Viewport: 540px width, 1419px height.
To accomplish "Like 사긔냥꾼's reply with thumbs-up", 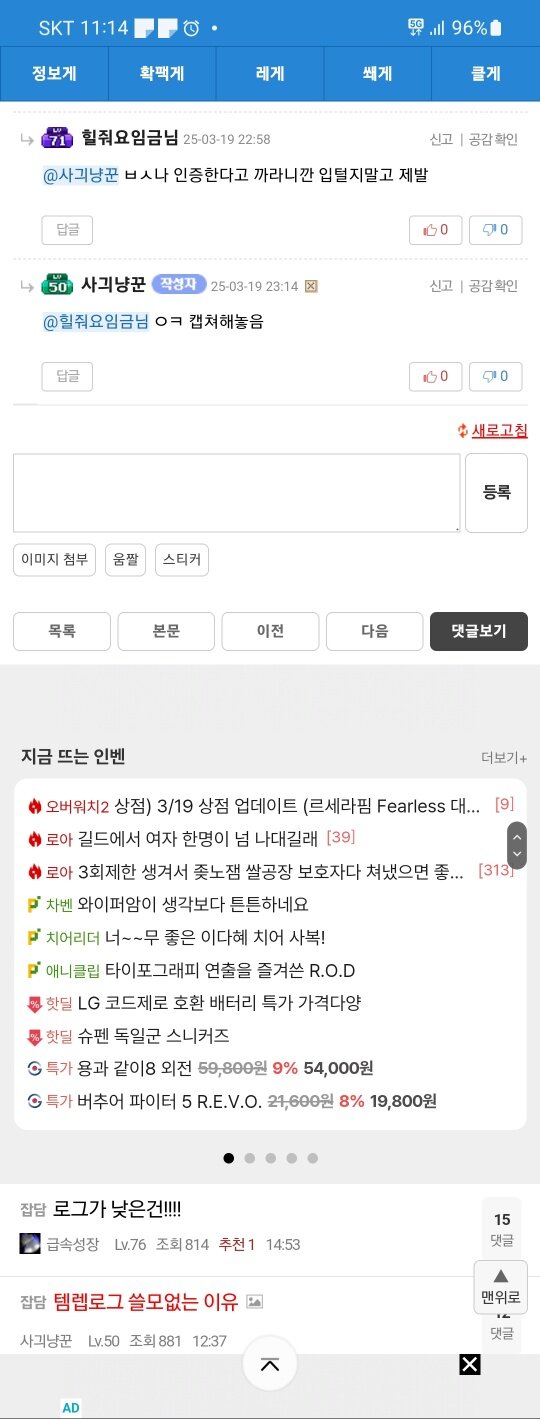I will [x=435, y=376].
